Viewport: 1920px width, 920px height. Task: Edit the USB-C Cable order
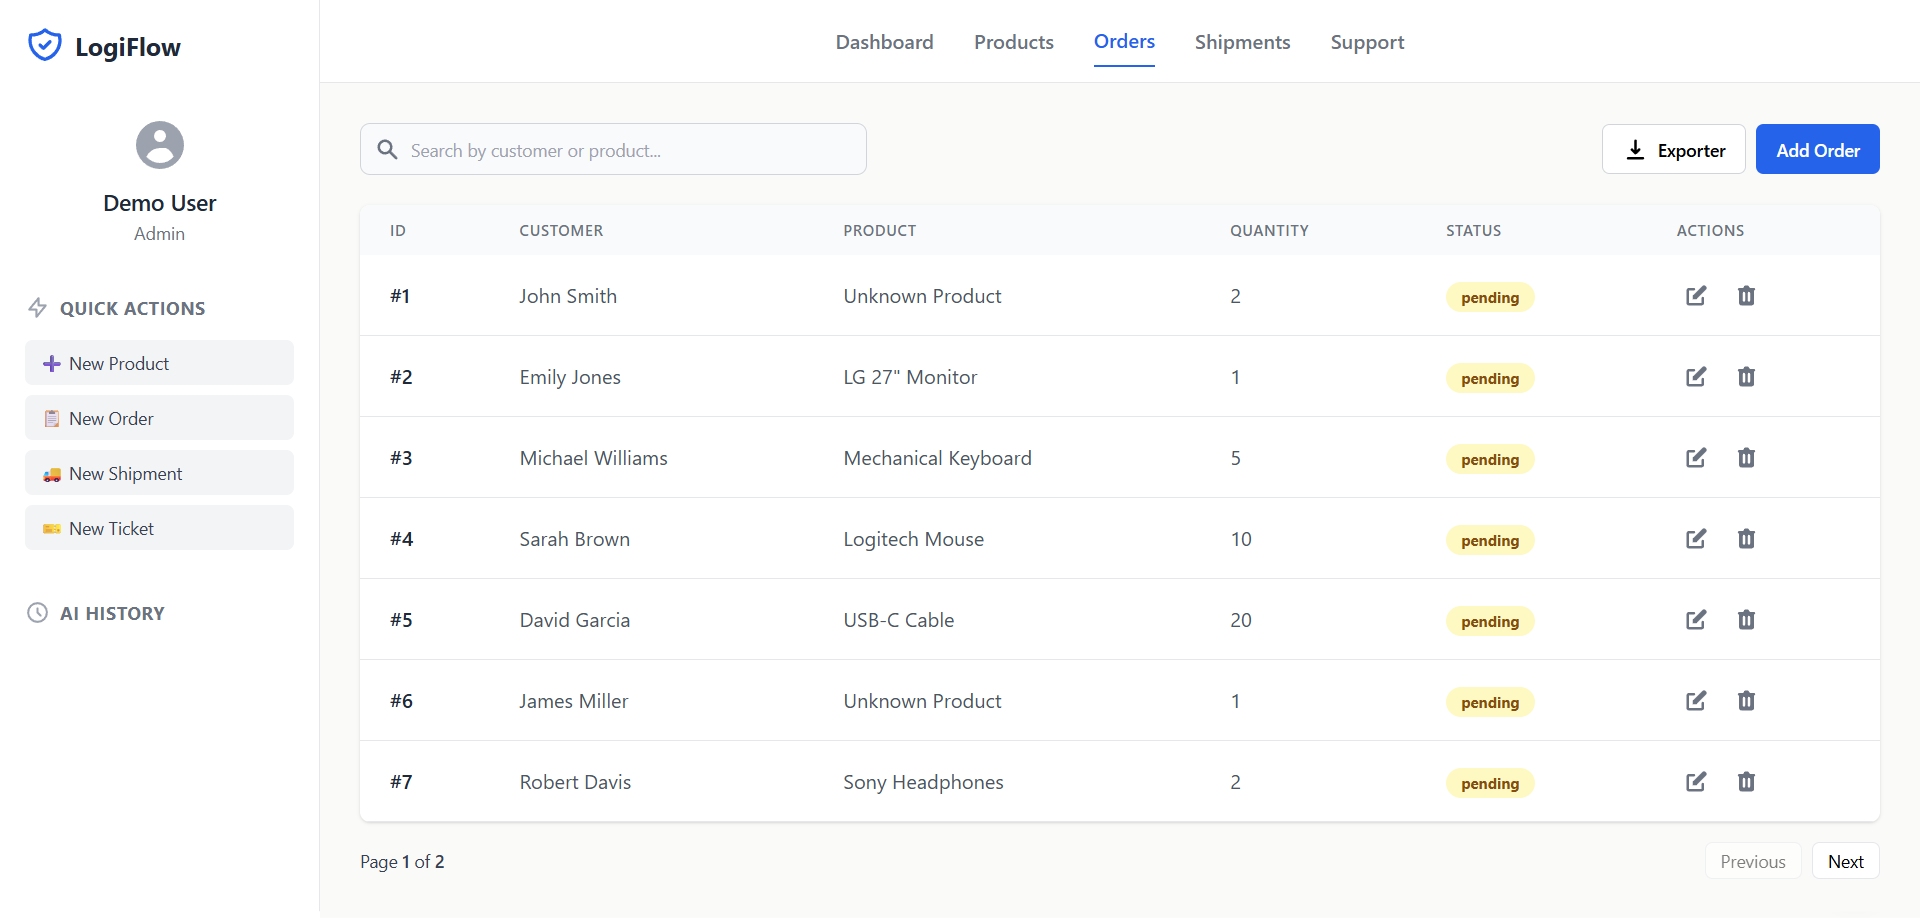click(x=1696, y=620)
